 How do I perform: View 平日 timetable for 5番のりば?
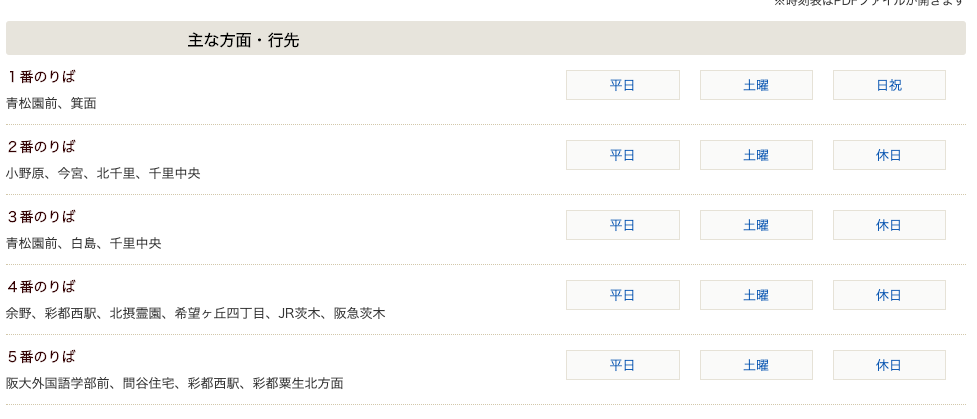(x=622, y=365)
